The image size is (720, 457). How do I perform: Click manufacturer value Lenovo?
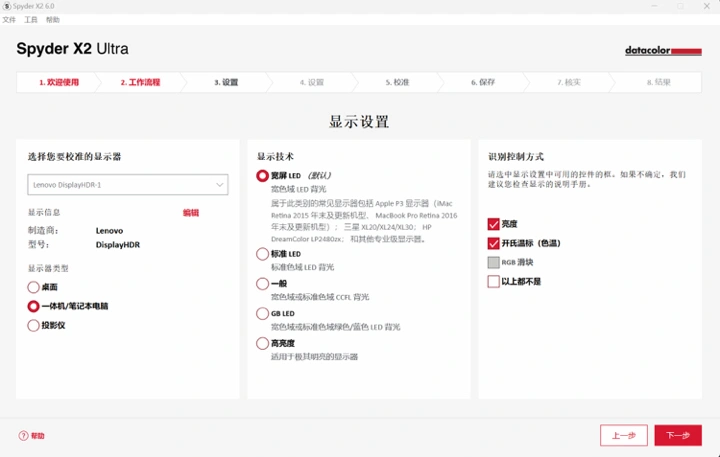coord(109,231)
